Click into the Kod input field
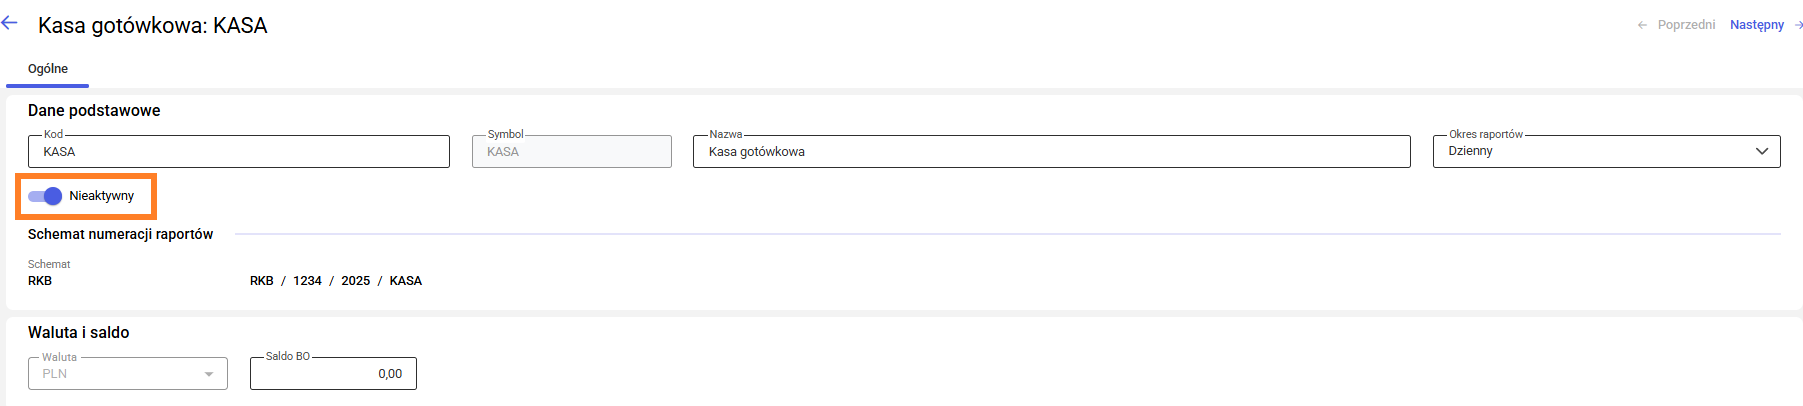1803x406 pixels. (x=238, y=152)
